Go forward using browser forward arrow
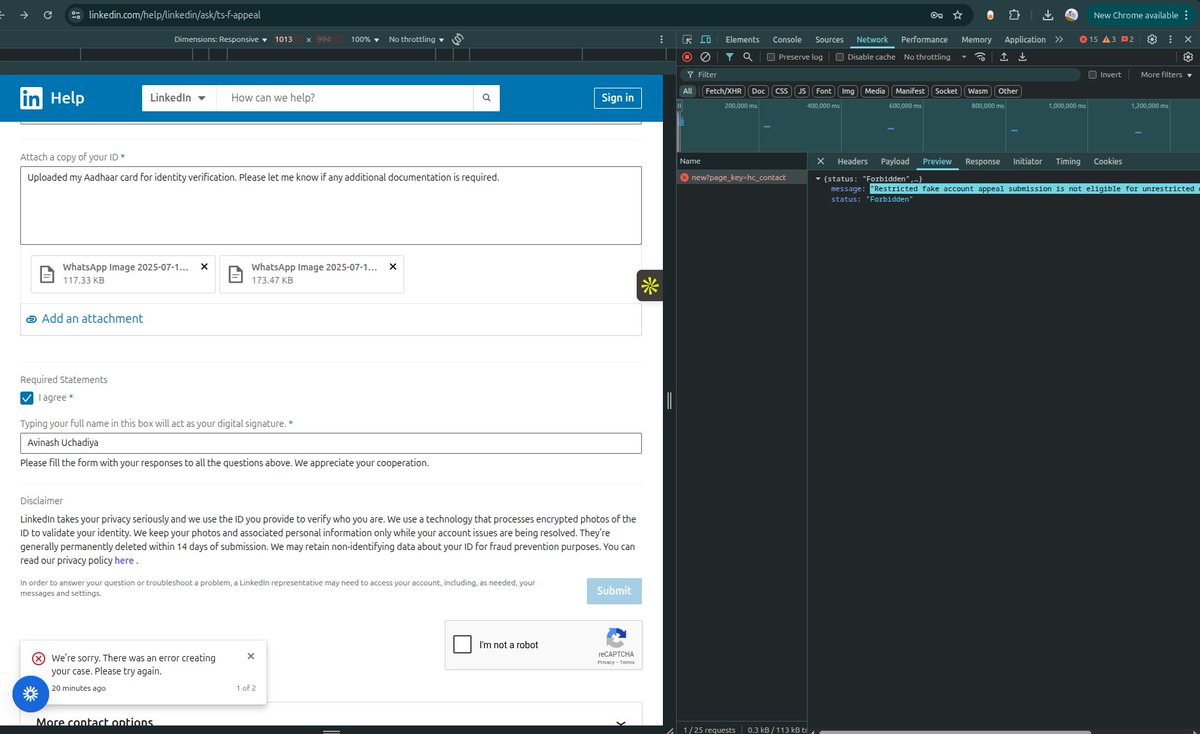Viewport: 1200px width, 734px height. 24,15
